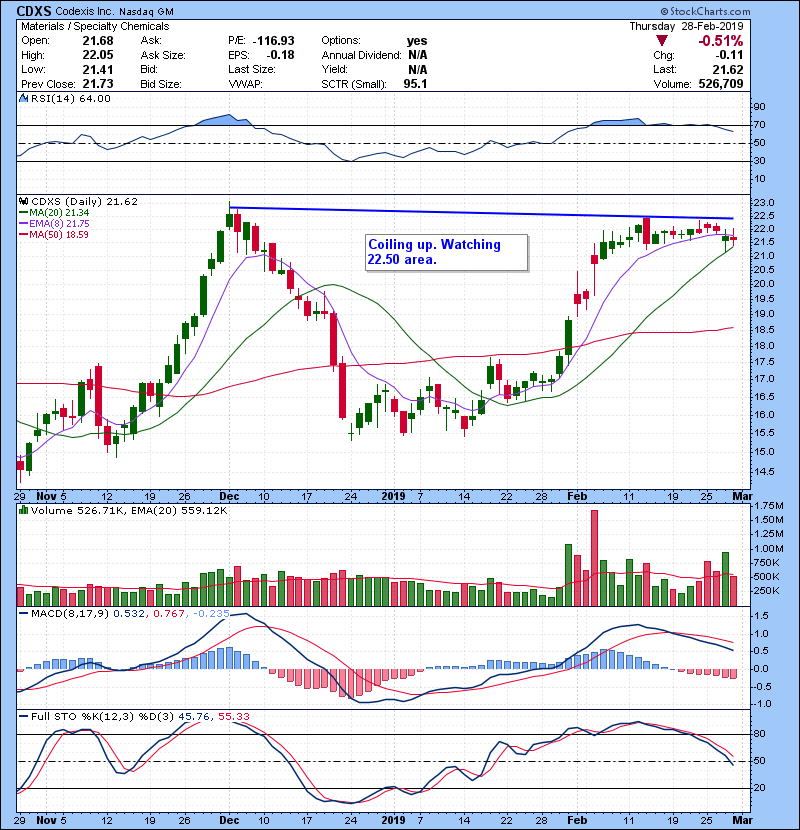Click the RSI(14) 64.00 label
Image resolution: width=800 pixels, height=830 pixels.
pyautogui.click(x=70, y=98)
